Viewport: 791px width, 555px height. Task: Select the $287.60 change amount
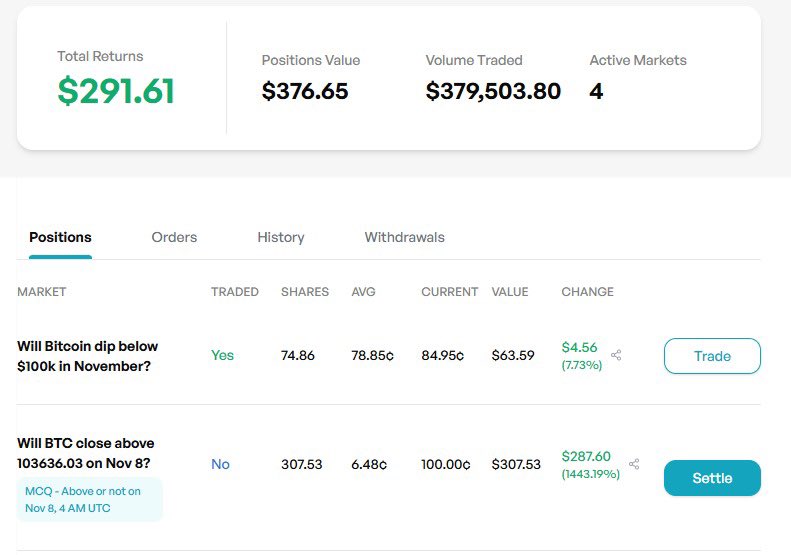(586, 456)
